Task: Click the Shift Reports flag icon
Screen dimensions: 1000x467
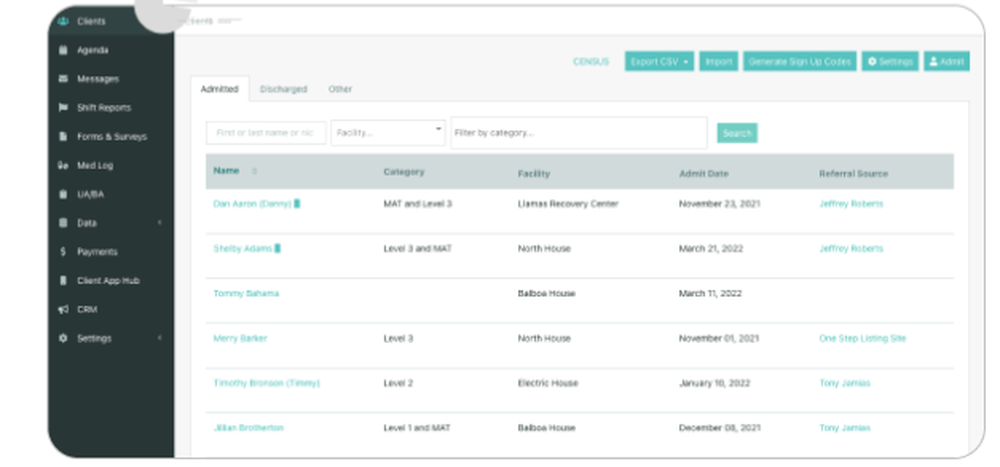Action: pyautogui.click(x=62, y=107)
